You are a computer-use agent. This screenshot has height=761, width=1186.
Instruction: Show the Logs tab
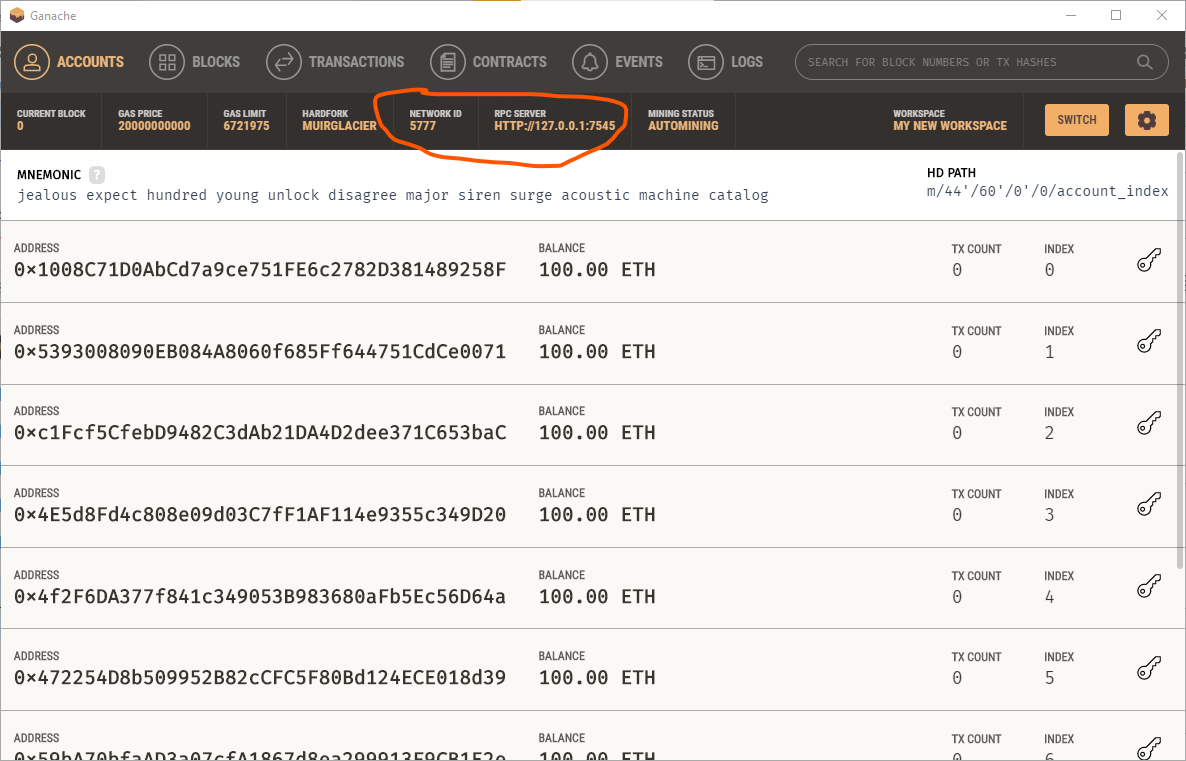tap(725, 62)
